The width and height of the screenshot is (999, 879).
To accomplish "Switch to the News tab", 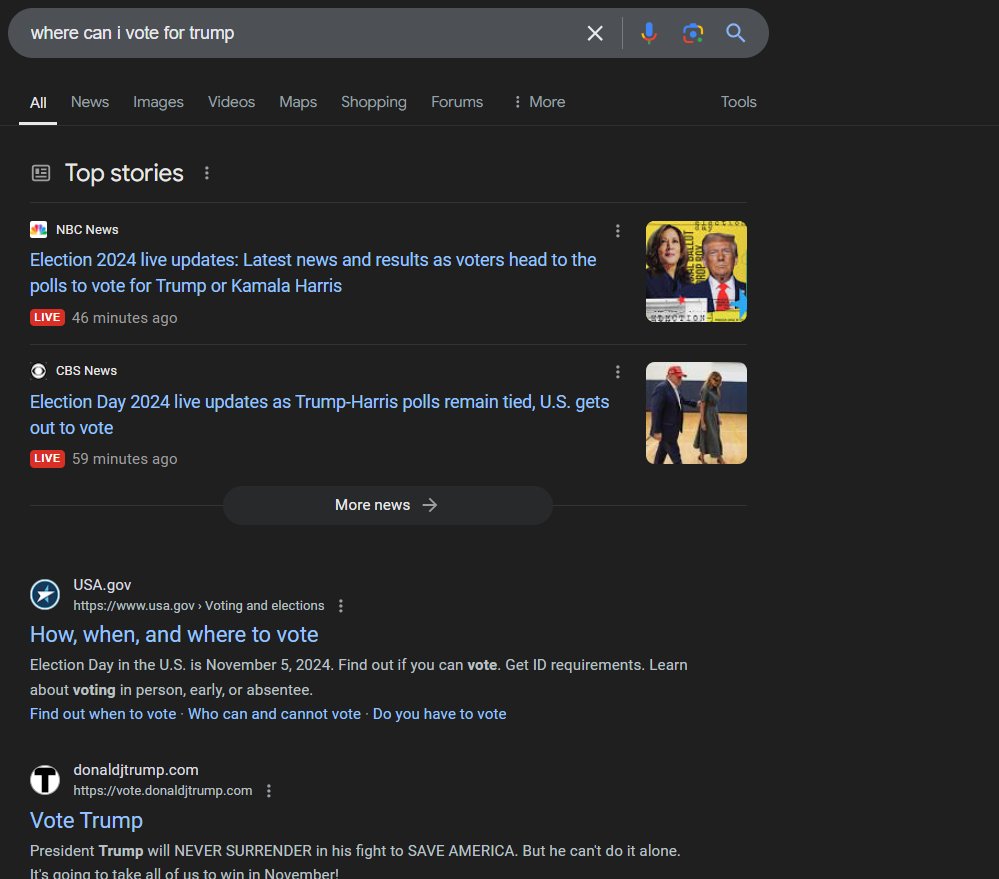I will [90, 102].
